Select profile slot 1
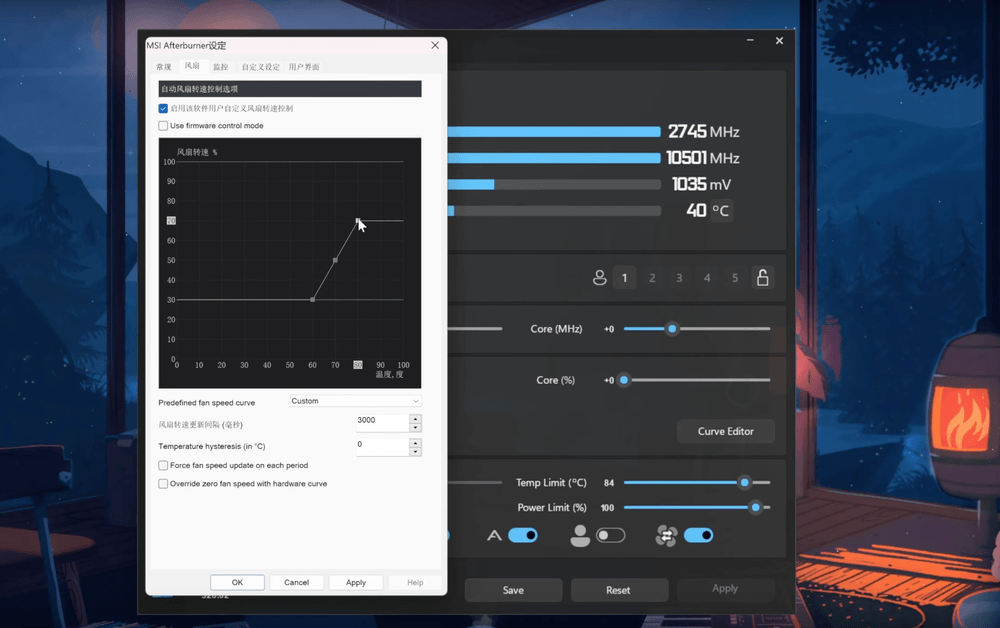 (x=624, y=278)
